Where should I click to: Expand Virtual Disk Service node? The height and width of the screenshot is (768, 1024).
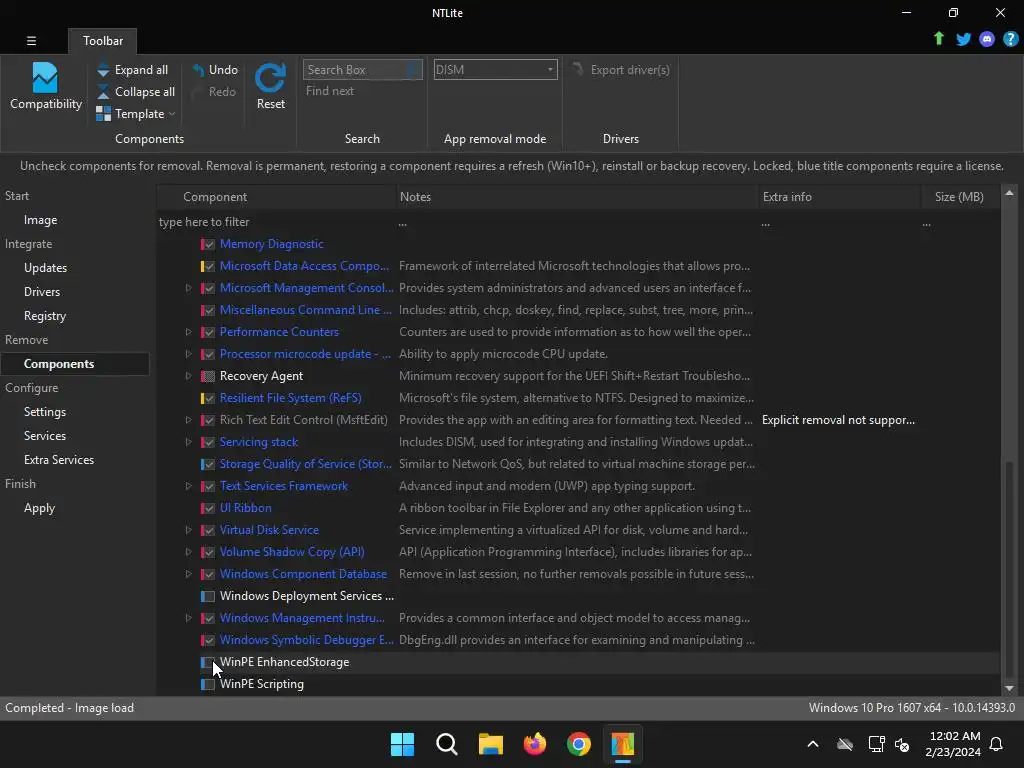(x=188, y=530)
